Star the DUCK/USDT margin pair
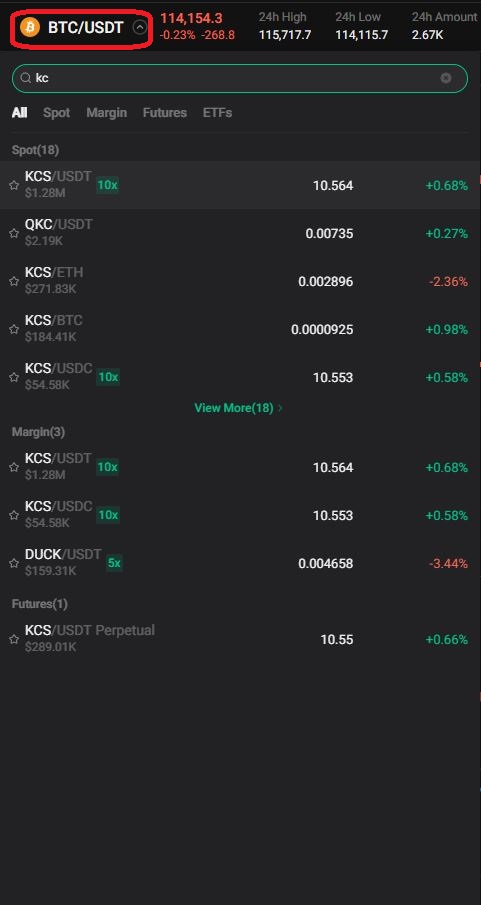 pyautogui.click(x=14, y=563)
